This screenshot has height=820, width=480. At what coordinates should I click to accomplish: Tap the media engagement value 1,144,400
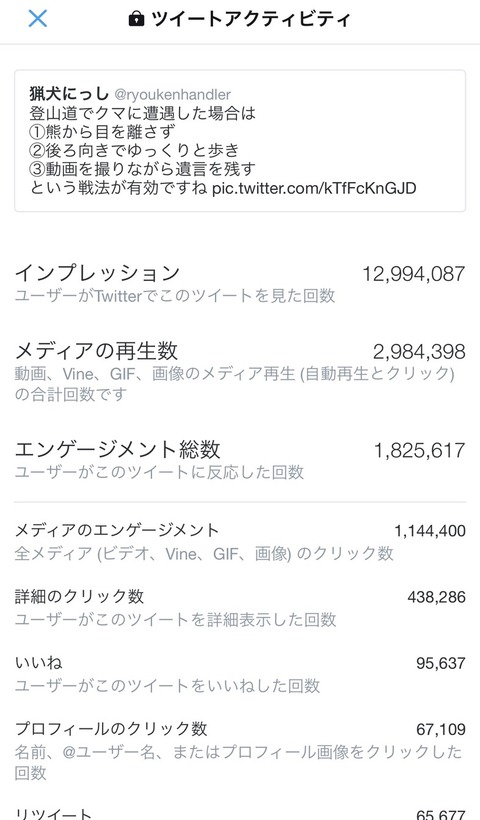point(430,531)
